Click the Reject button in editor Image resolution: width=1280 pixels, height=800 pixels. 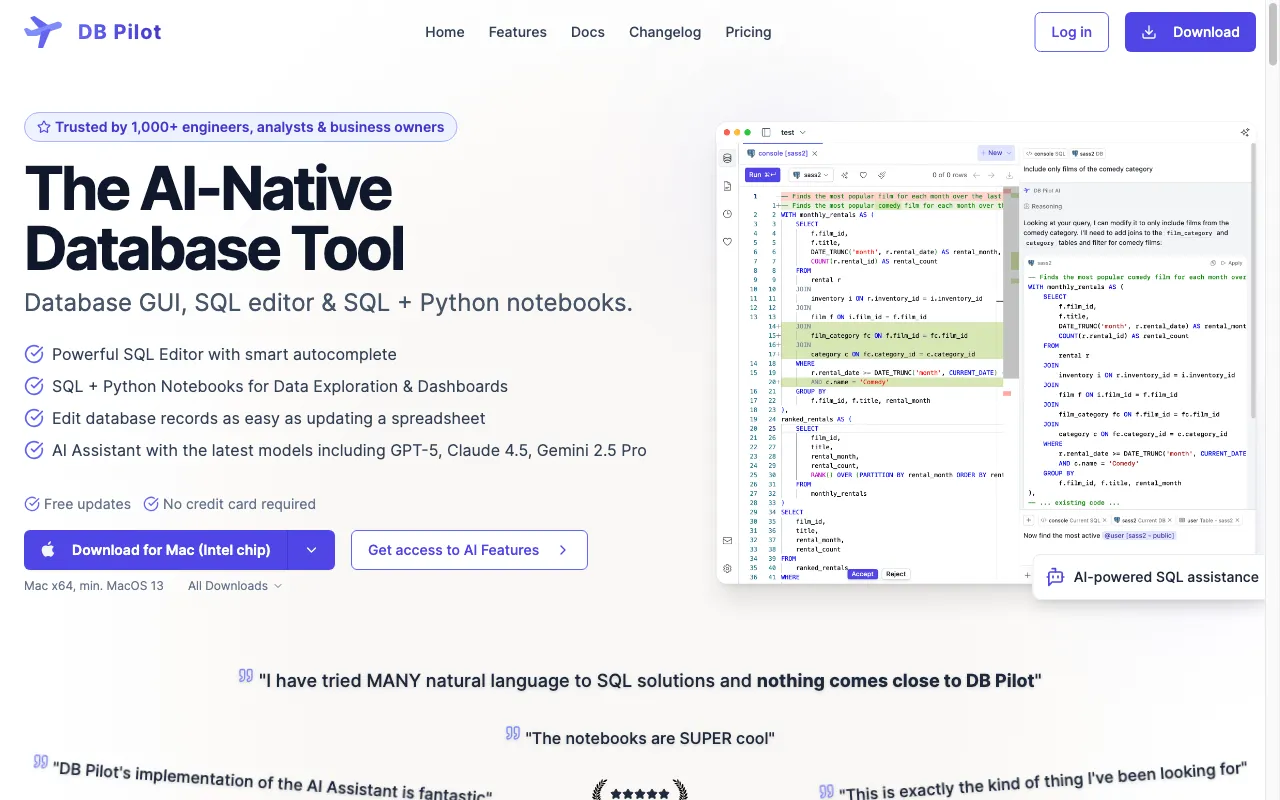(x=896, y=574)
